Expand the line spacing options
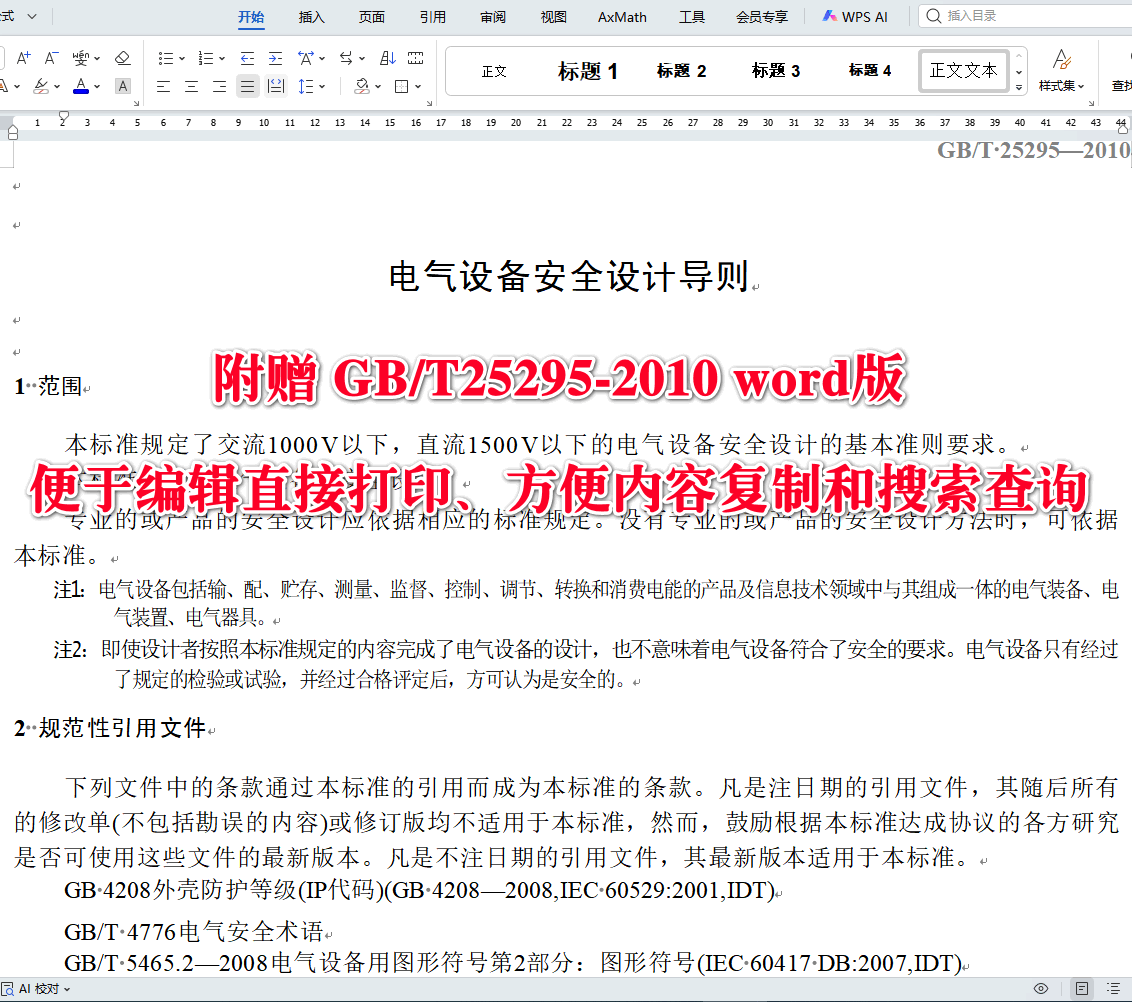The image size is (1132, 1002). pyautogui.click(x=322, y=87)
